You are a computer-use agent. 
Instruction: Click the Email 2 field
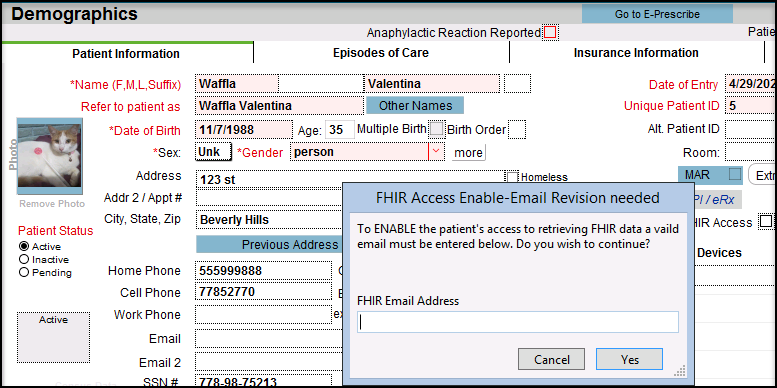[269, 362]
